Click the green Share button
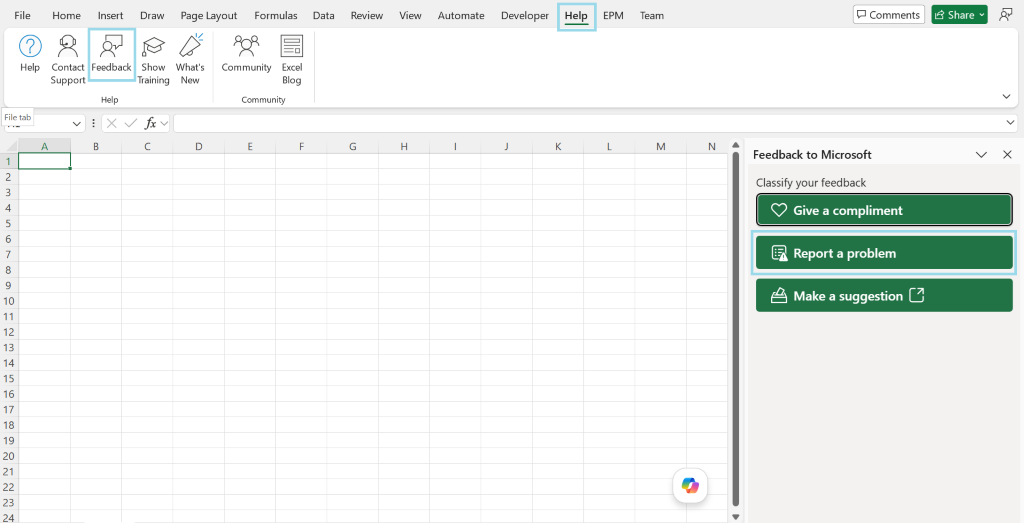The image size is (1024, 523). tap(959, 14)
